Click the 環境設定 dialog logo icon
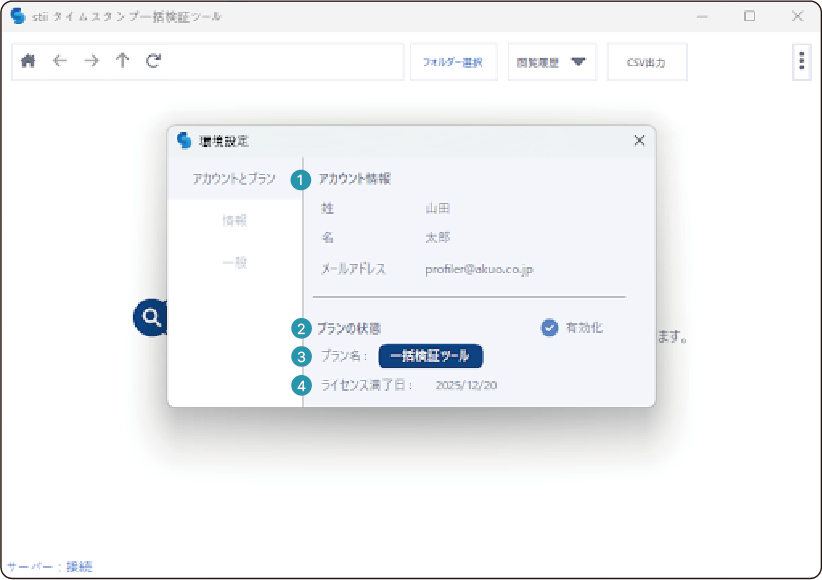Image resolution: width=822 pixels, height=580 pixels. [x=183, y=141]
